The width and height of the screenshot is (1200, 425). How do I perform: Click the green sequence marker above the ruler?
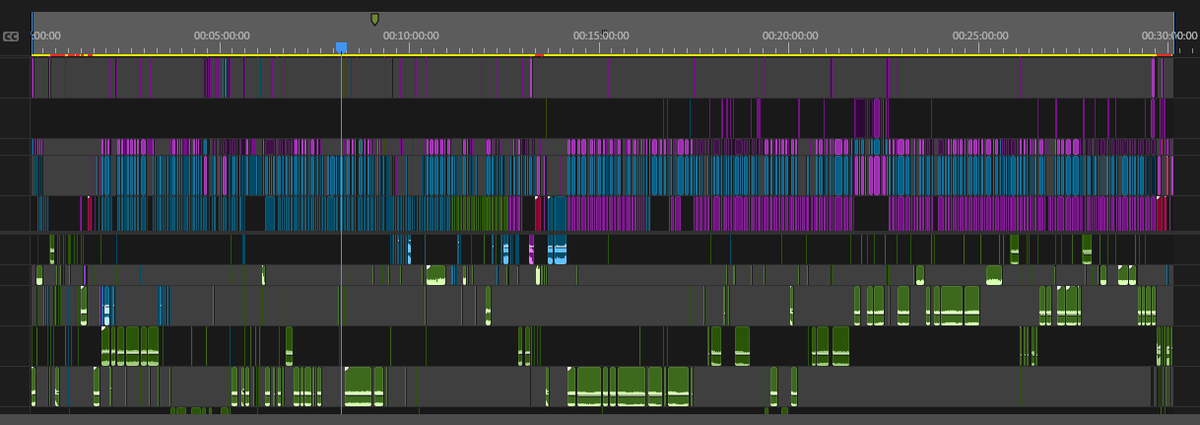pos(374,18)
